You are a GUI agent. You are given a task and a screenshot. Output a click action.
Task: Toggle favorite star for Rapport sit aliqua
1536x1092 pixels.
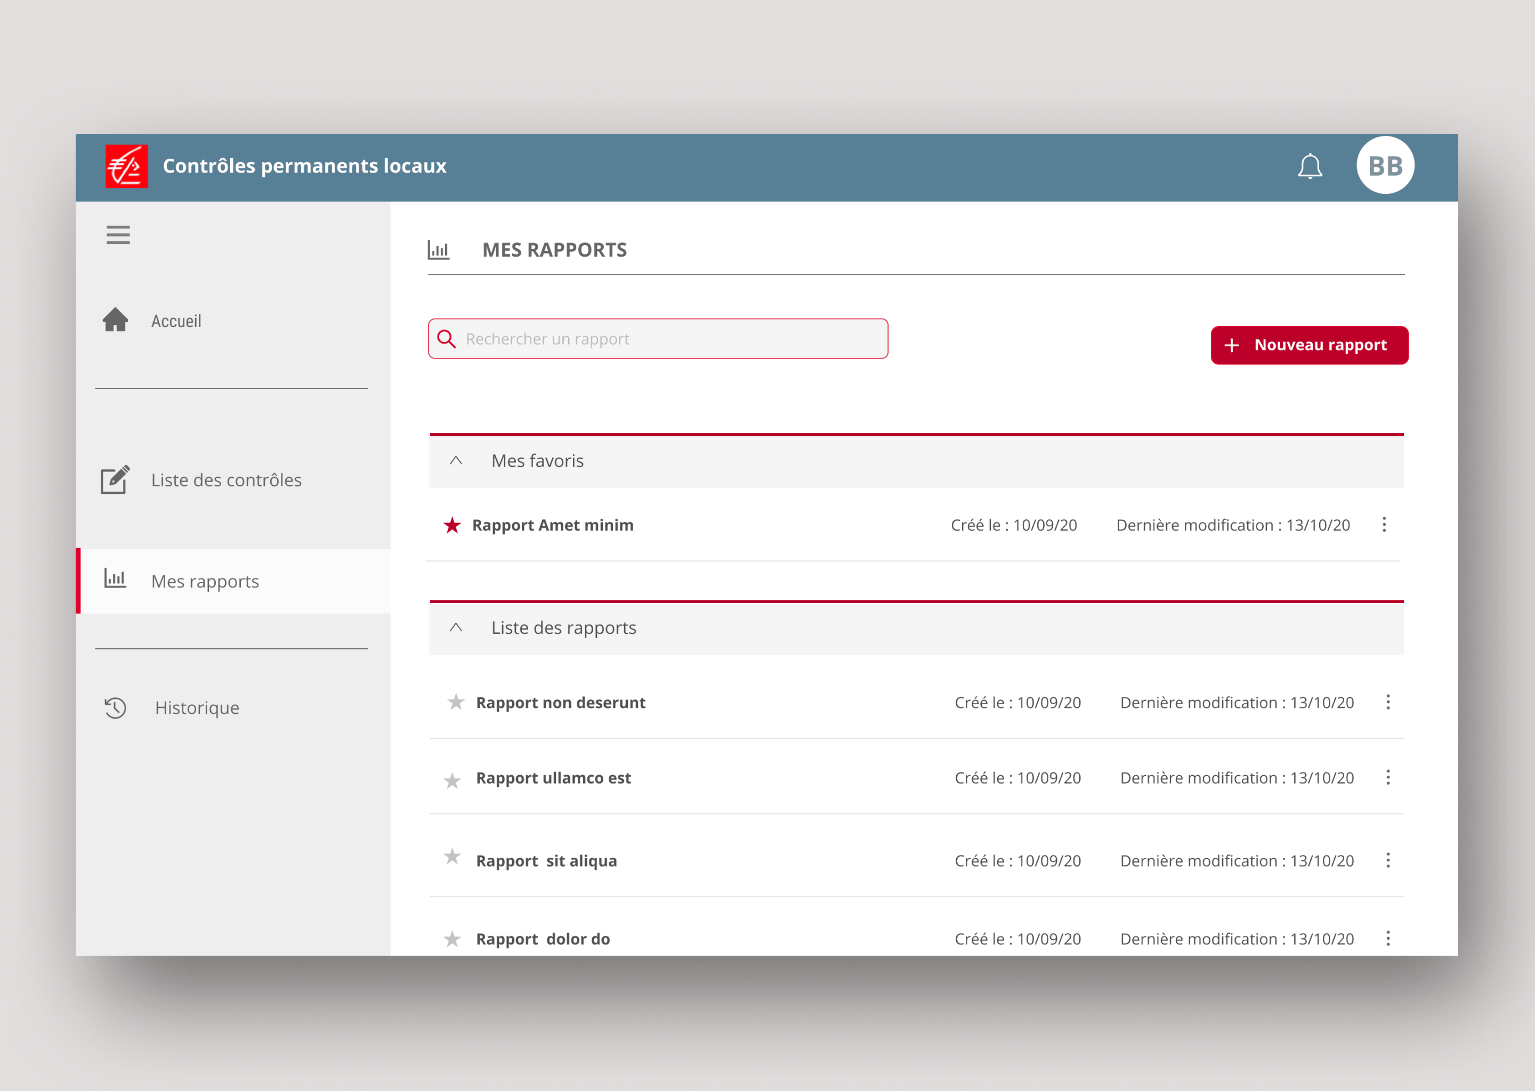tap(453, 857)
